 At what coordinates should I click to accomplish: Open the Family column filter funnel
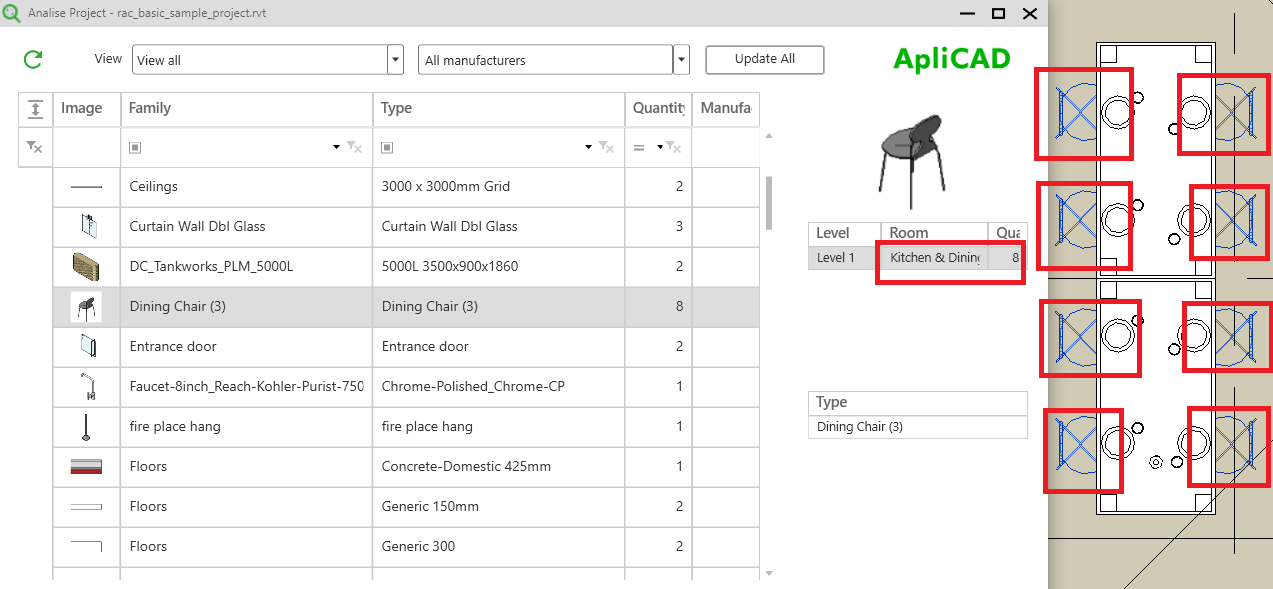click(354, 145)
